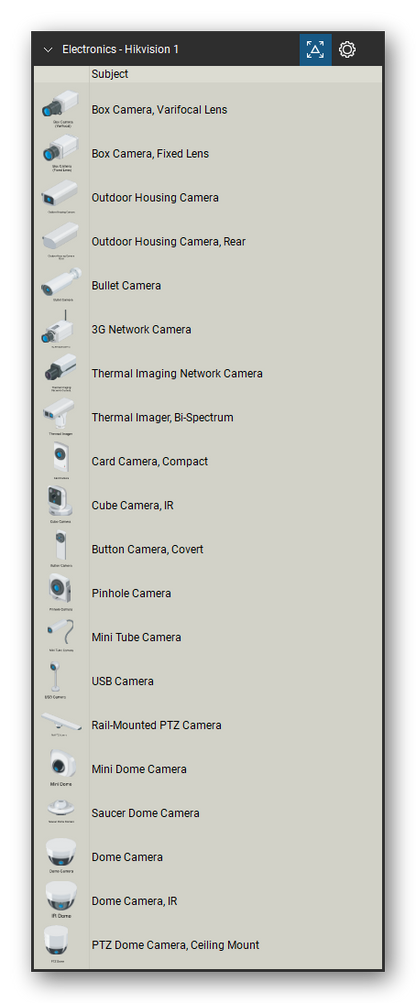The image size is (416, 1003).
Task: Select the Saucer Dome Camera thumbnail
Action: (61, 813)
